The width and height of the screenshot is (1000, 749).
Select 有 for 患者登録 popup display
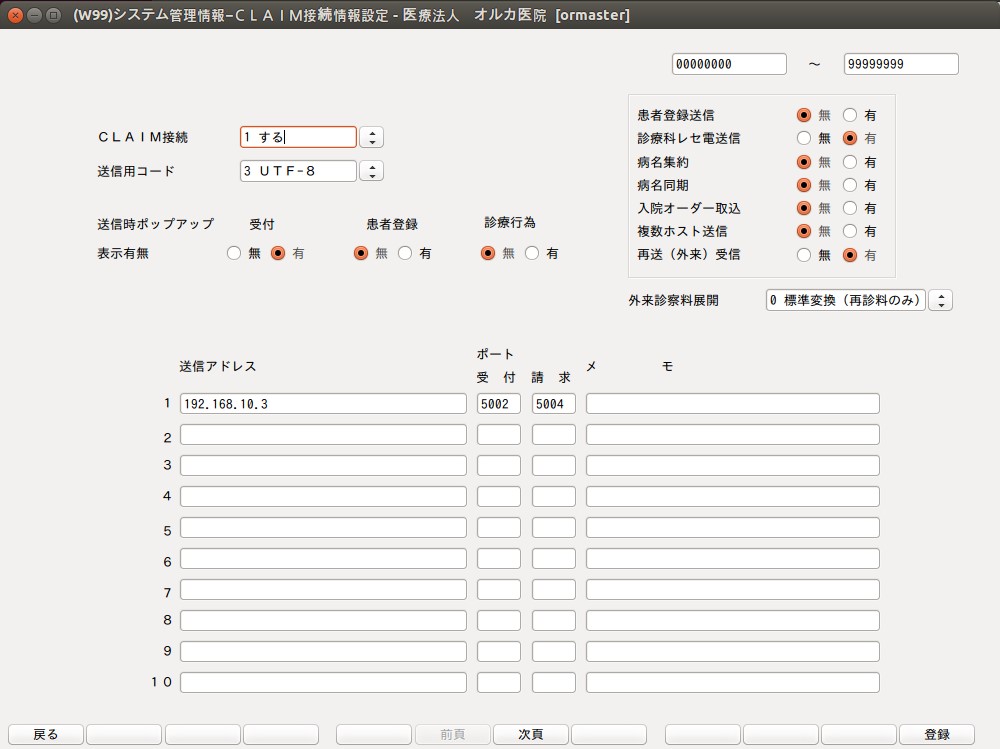click(405, 253)
